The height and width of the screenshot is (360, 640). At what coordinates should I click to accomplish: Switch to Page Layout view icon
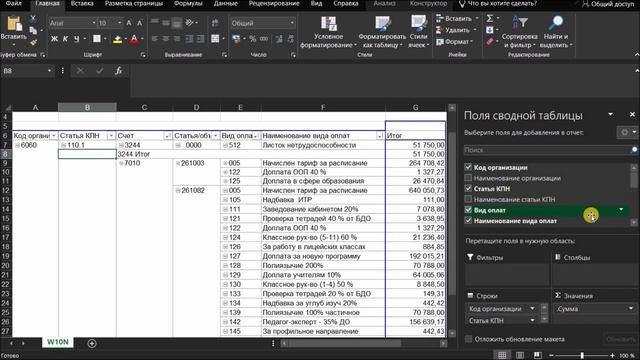pyautogui.click(x=520, y=355)
